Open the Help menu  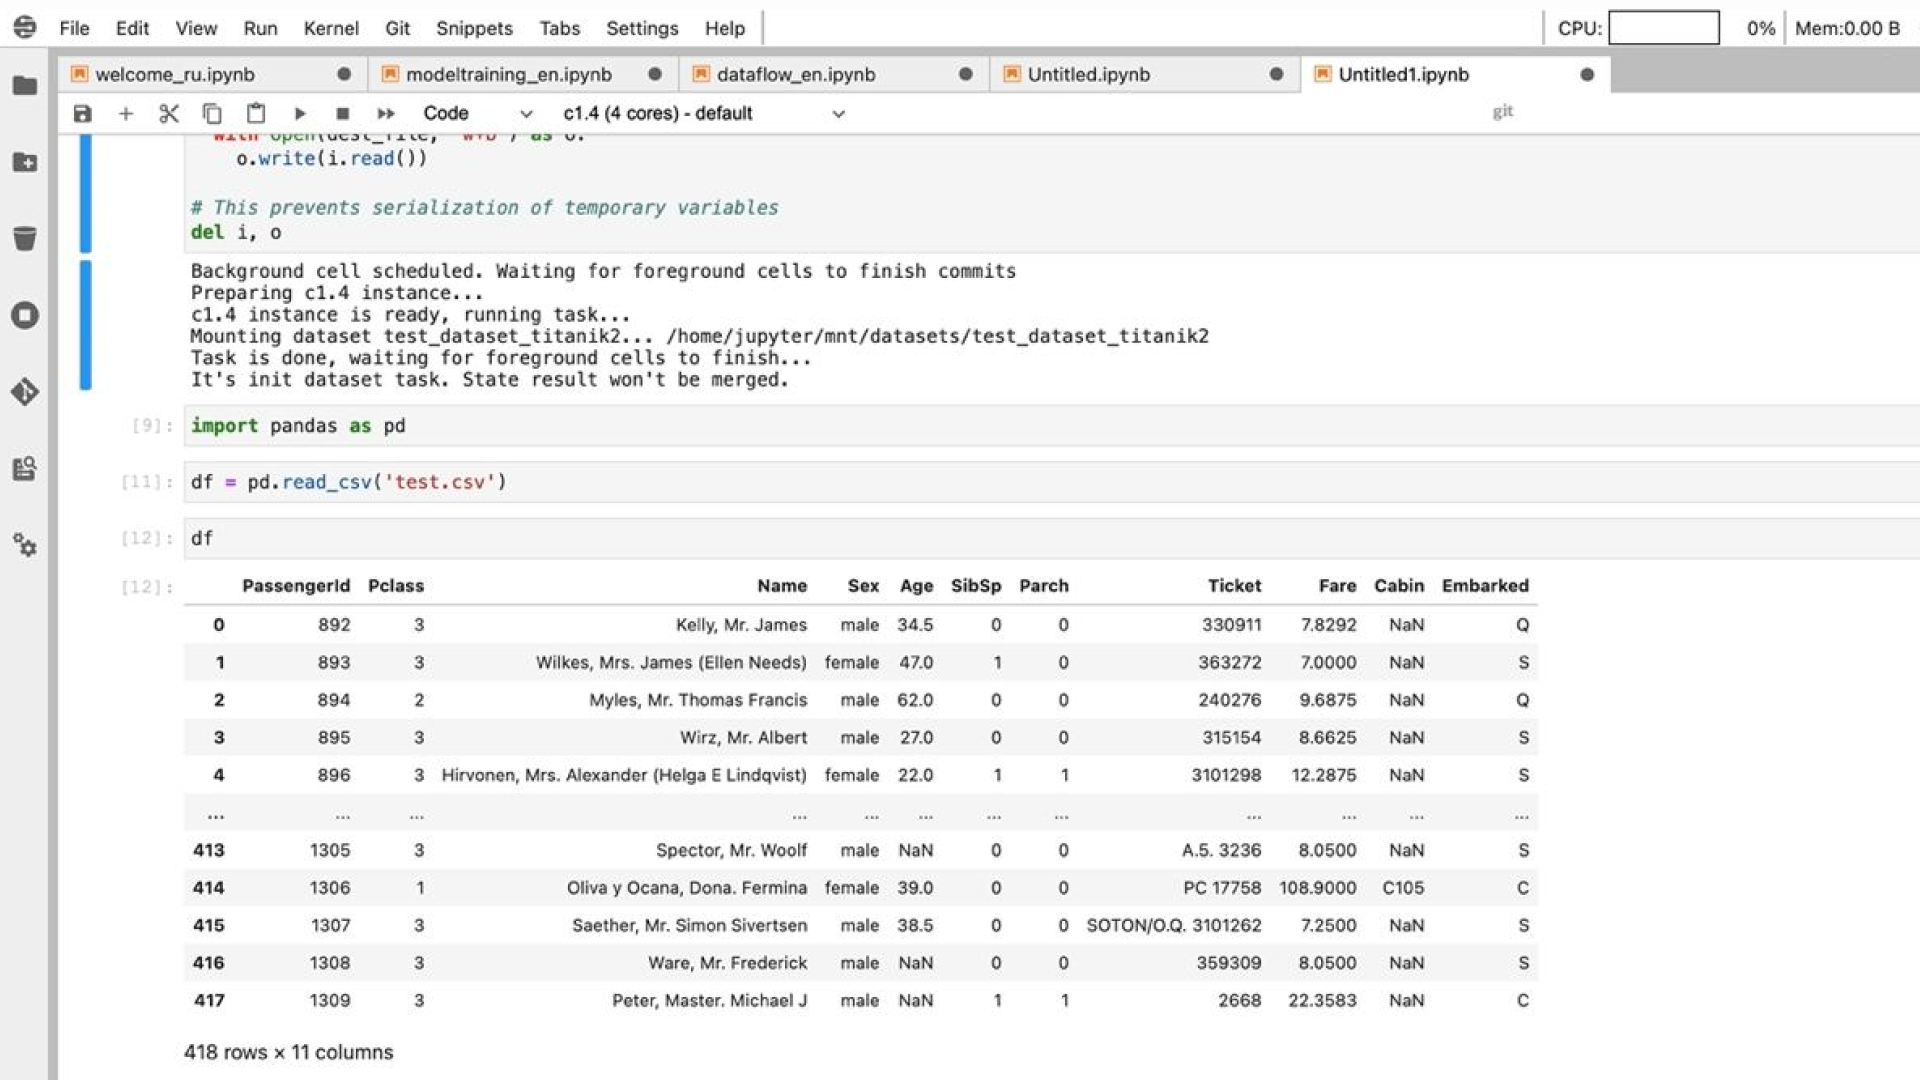pyautogui.click(x=724, y=28)
